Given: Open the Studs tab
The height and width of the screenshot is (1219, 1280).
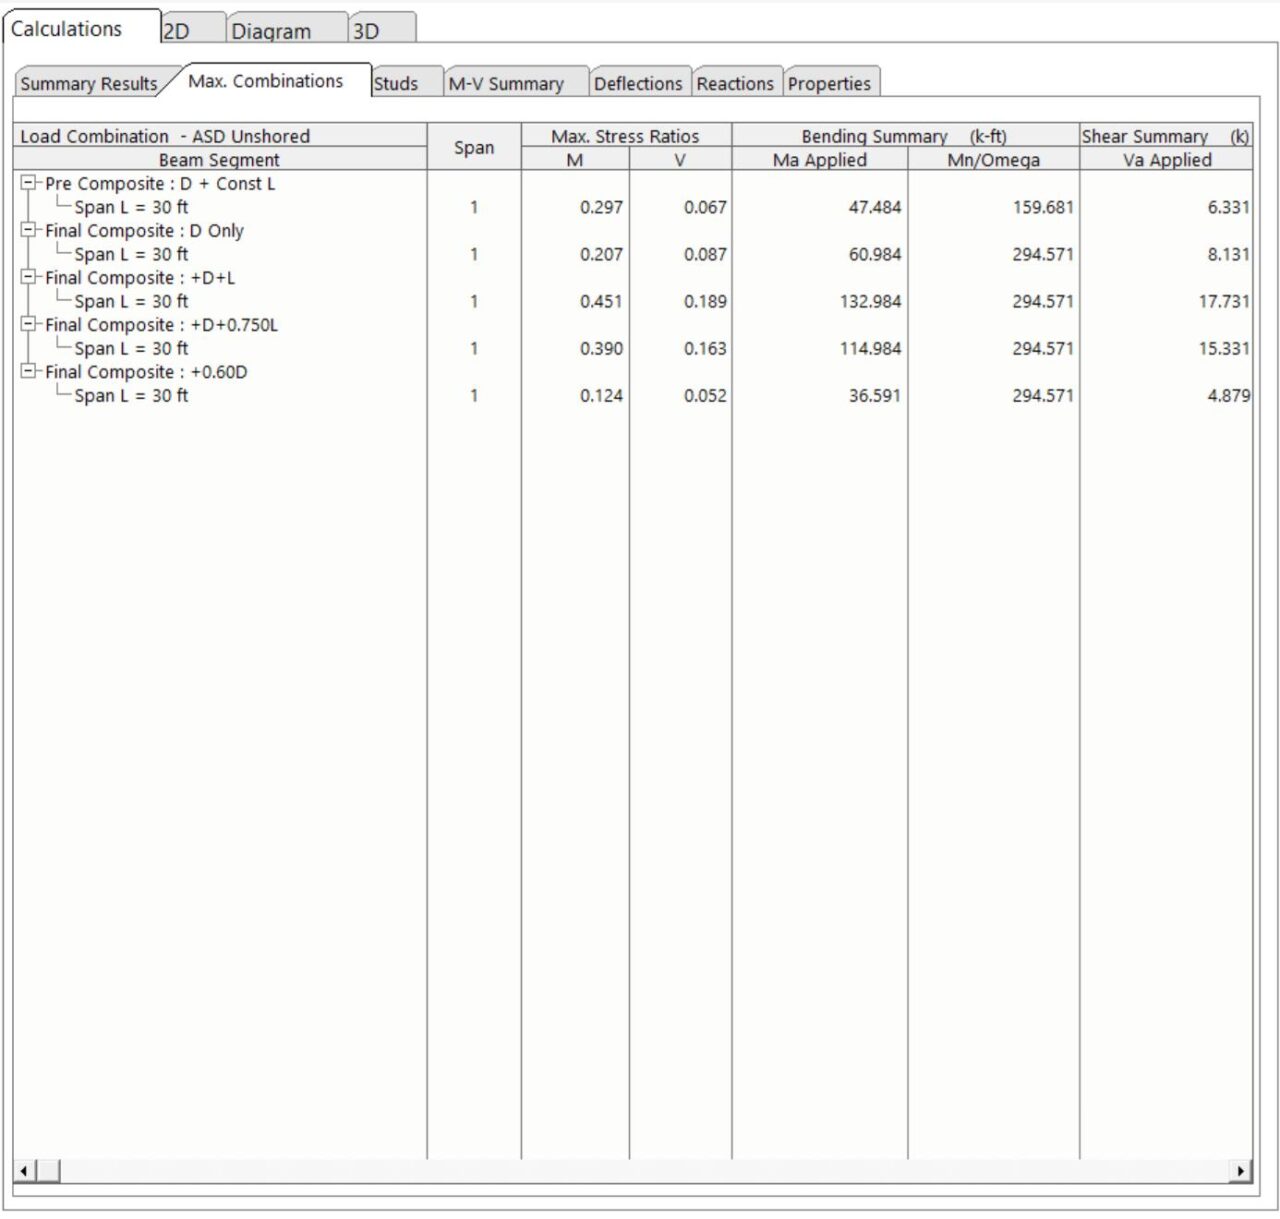Looking at the screenshot, I should [397, 84].
